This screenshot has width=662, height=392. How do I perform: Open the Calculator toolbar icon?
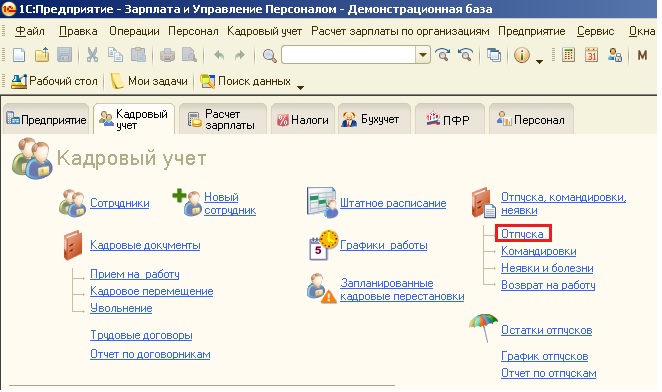[569, 55]
